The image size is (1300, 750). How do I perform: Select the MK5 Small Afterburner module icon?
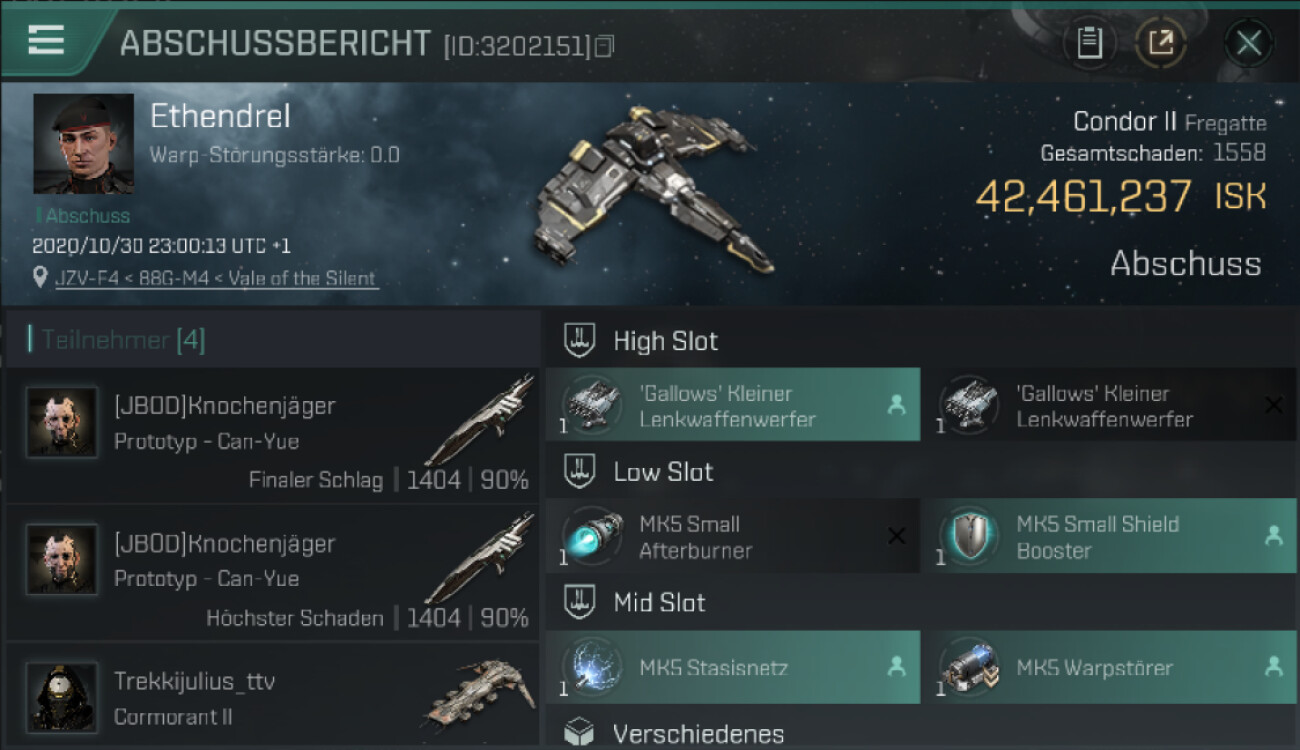pyautogui.click(x=592, y=536)
